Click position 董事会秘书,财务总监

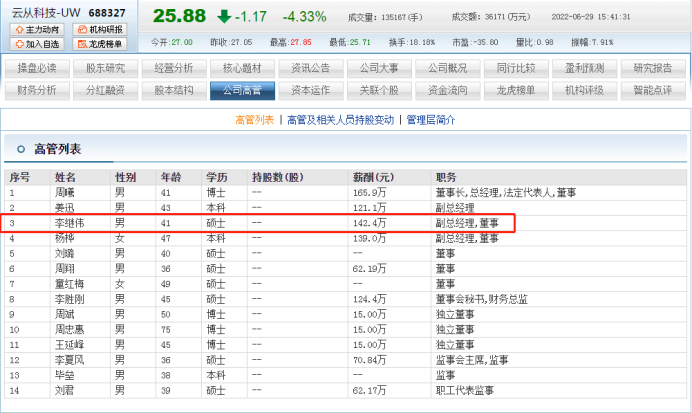click(x=481, y=299)
